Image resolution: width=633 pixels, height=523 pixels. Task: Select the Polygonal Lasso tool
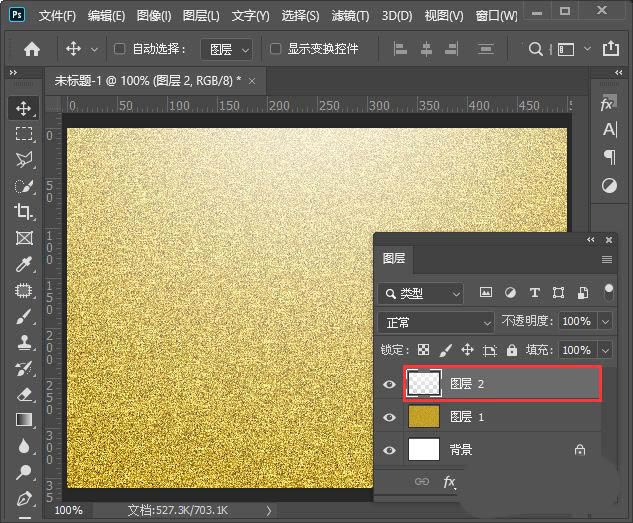click(x=24, y=159)
